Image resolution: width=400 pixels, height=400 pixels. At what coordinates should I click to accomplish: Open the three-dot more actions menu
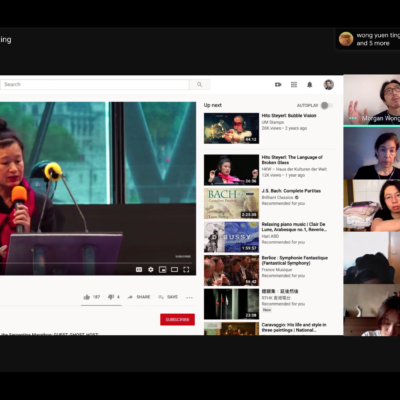[x=189, y=297]
